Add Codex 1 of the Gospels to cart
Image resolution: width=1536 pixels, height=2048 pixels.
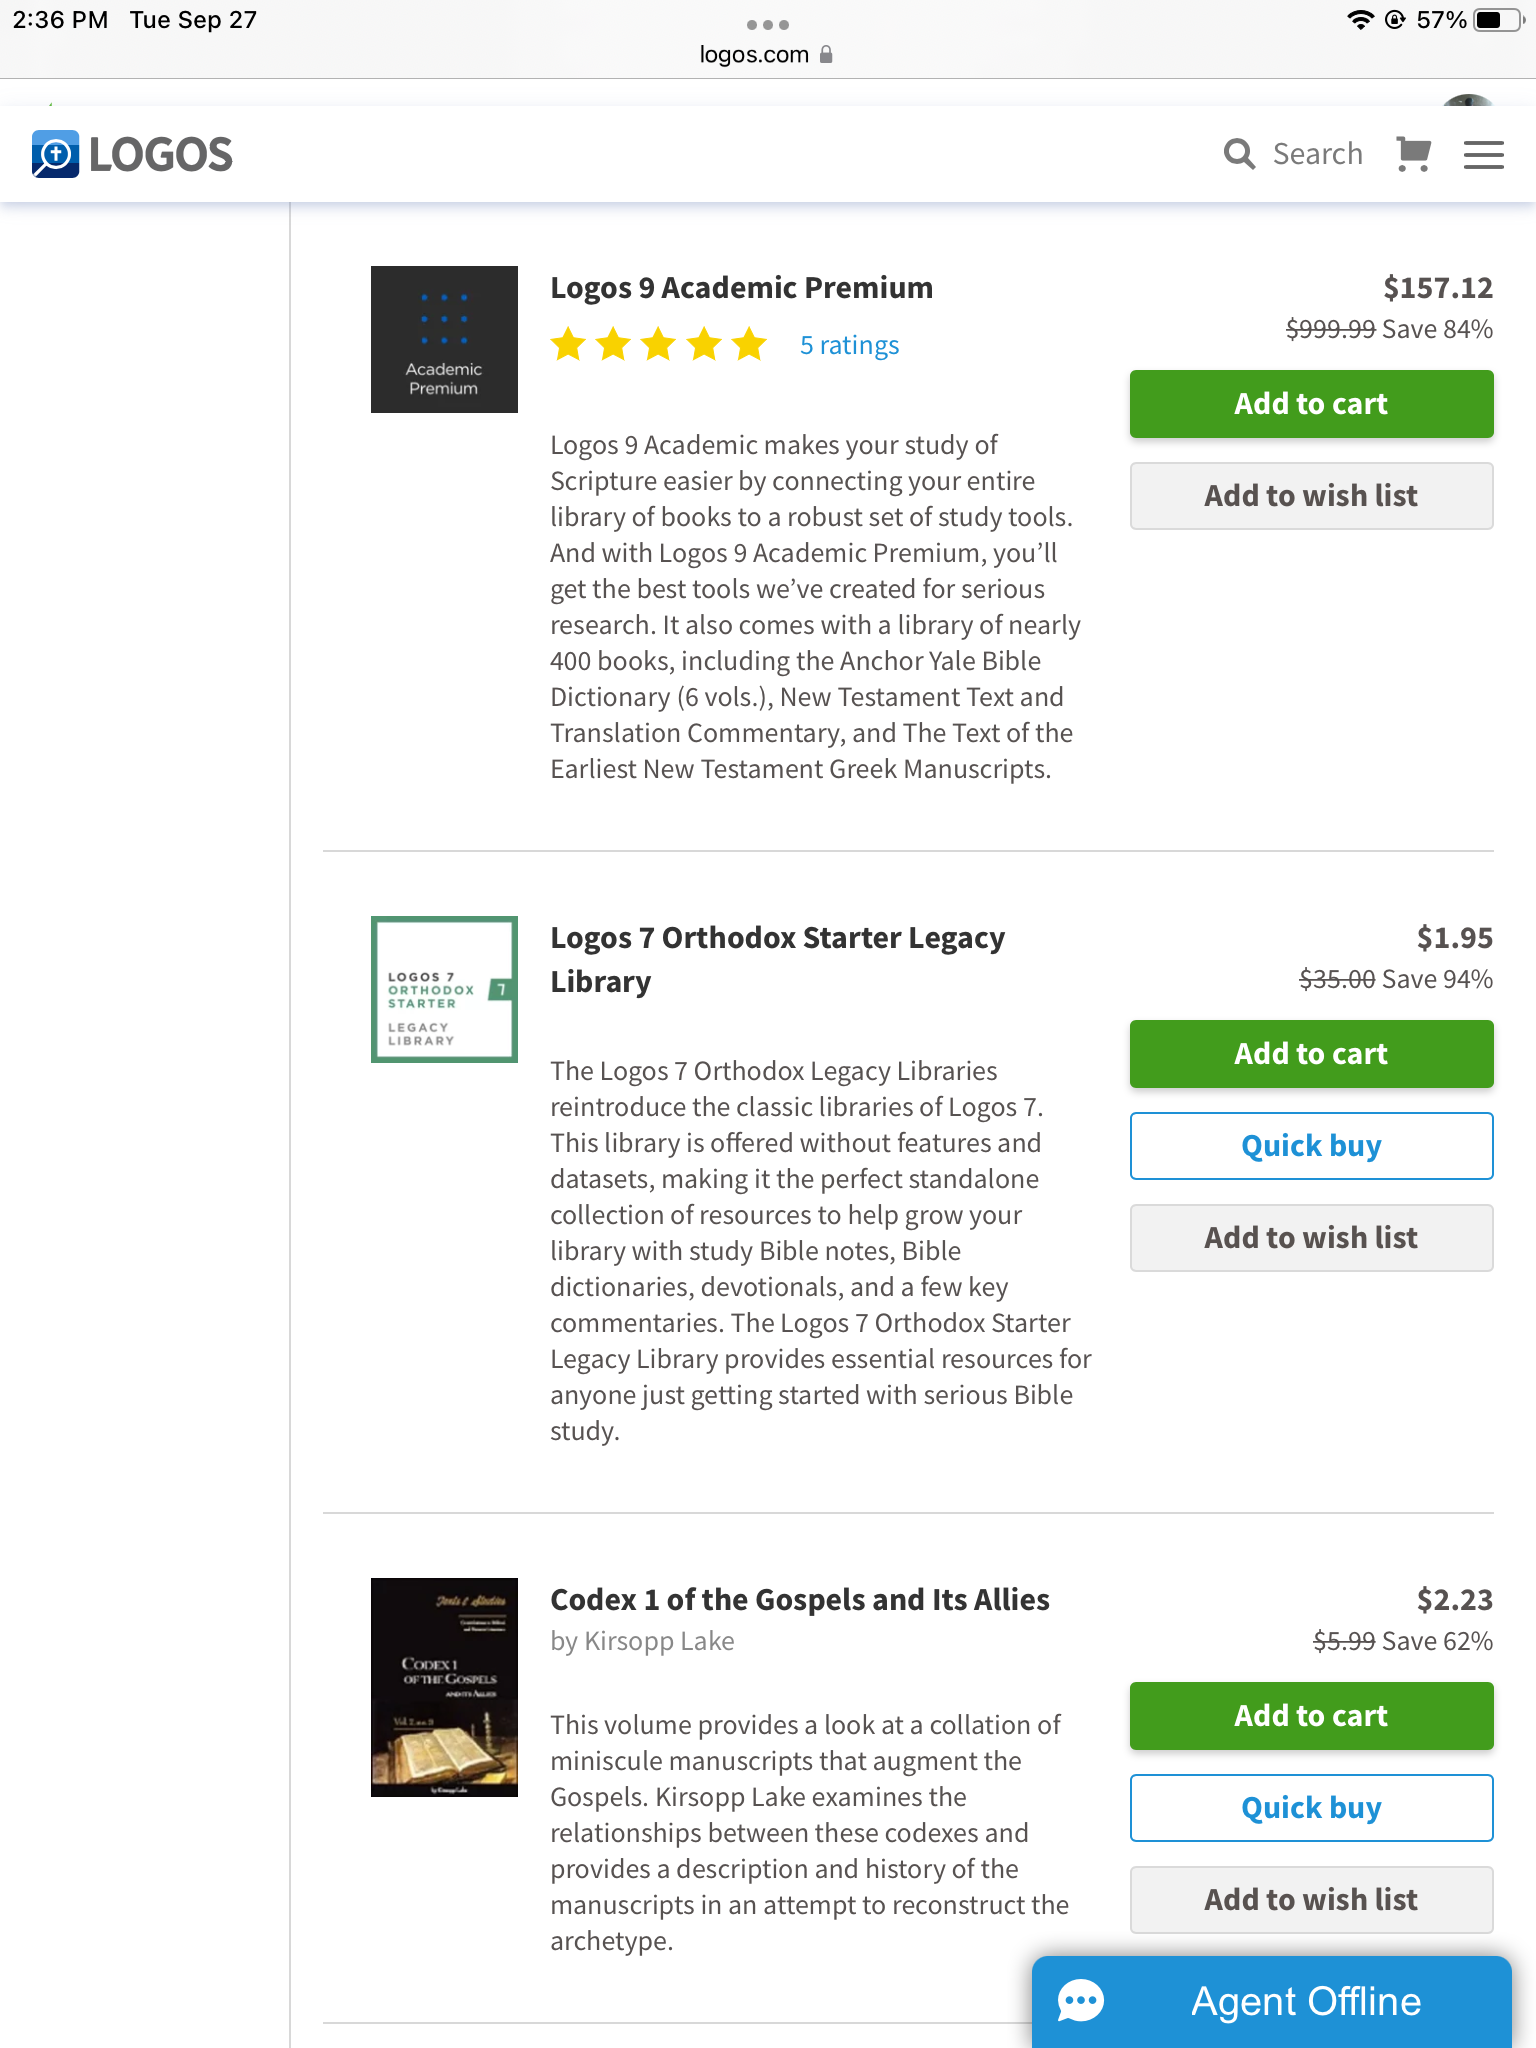1311,1716
